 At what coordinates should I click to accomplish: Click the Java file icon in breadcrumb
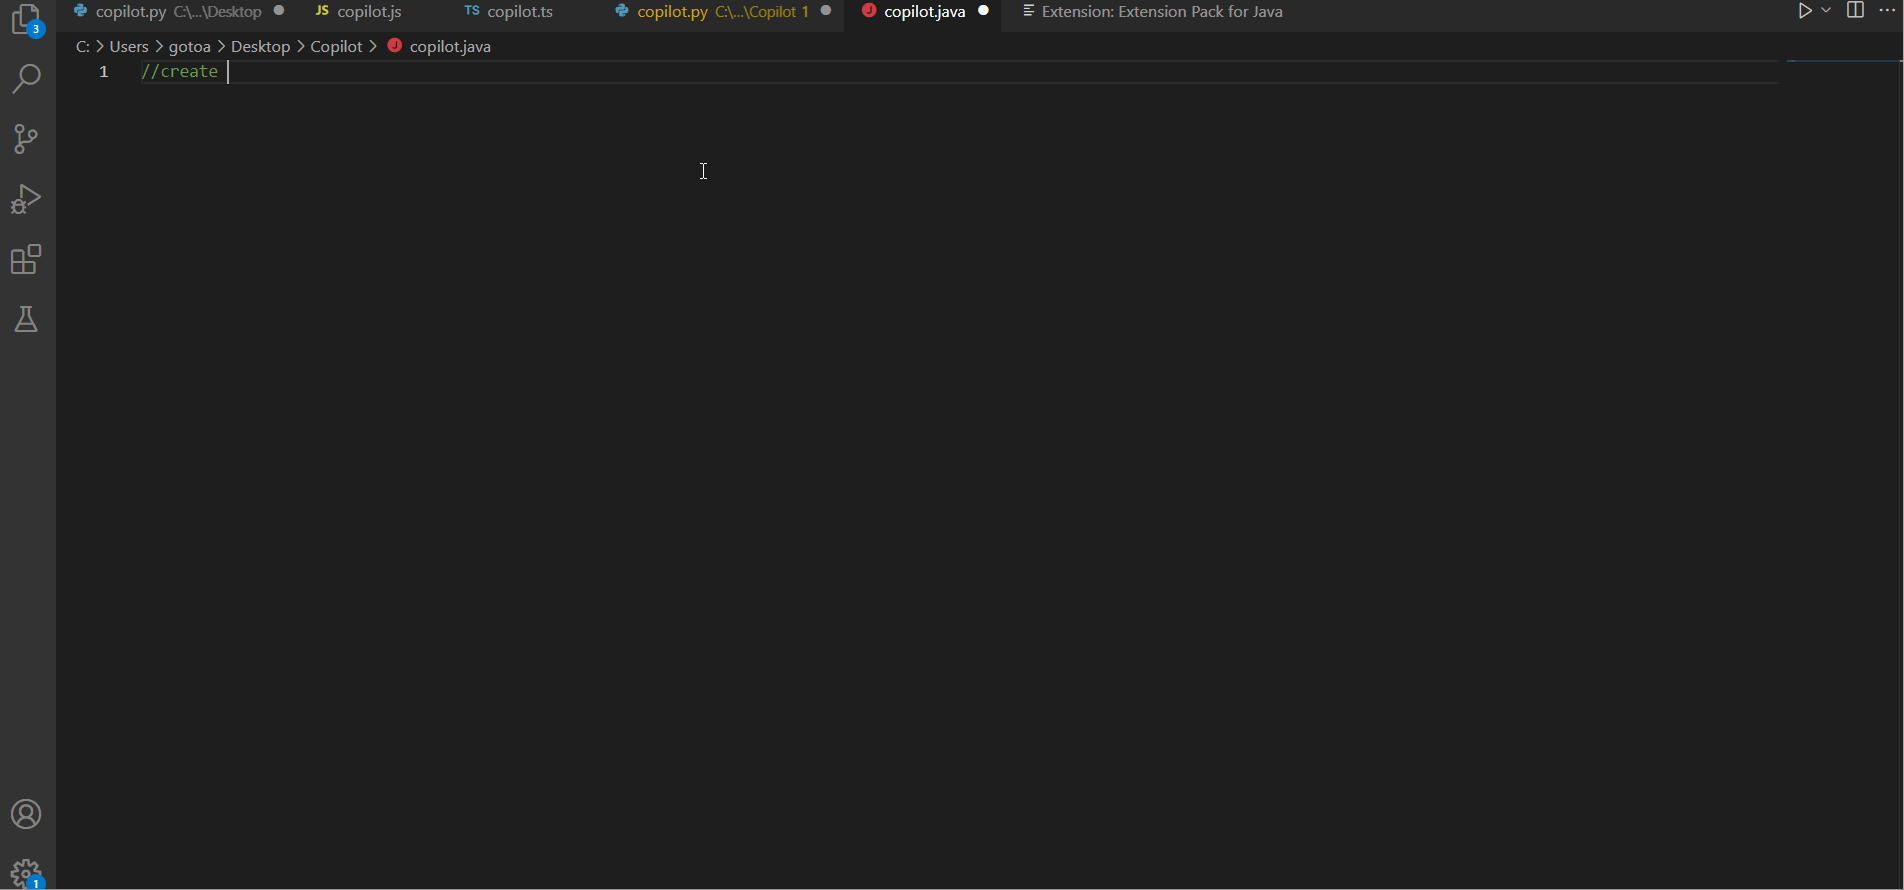pos(395,46)
